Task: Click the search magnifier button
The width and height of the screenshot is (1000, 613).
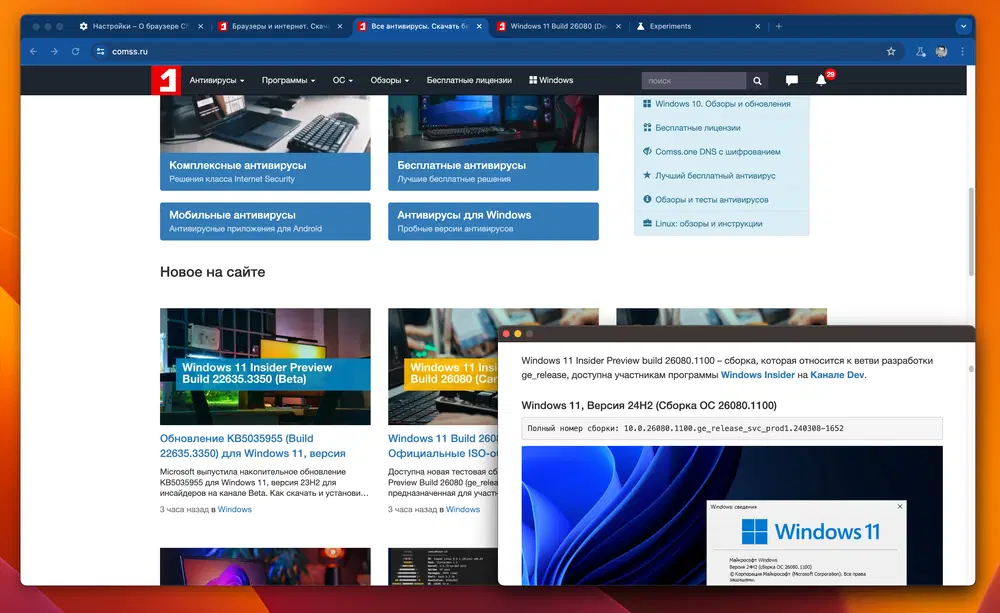Action: coord(757,81)
